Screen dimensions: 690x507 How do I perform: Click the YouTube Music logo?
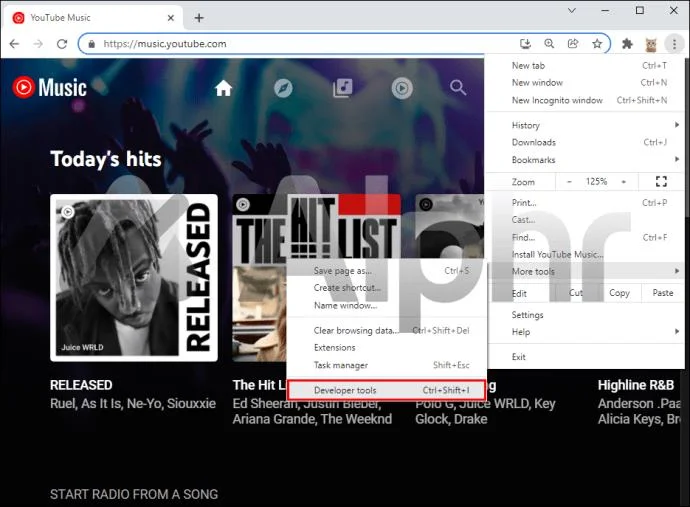(x=50, y=87)
